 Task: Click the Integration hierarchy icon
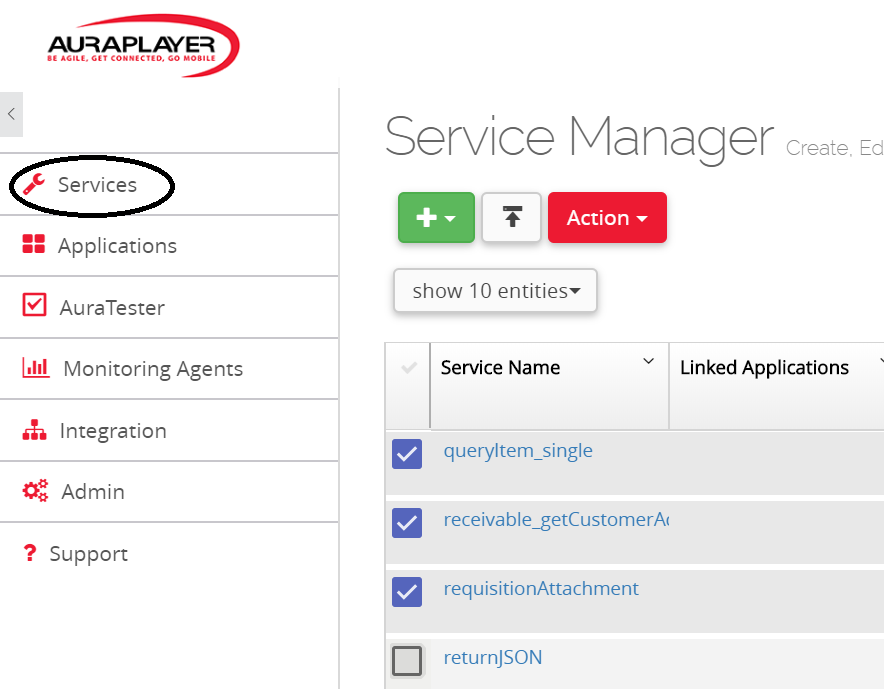pyautogui.click(x=34, y=430)
